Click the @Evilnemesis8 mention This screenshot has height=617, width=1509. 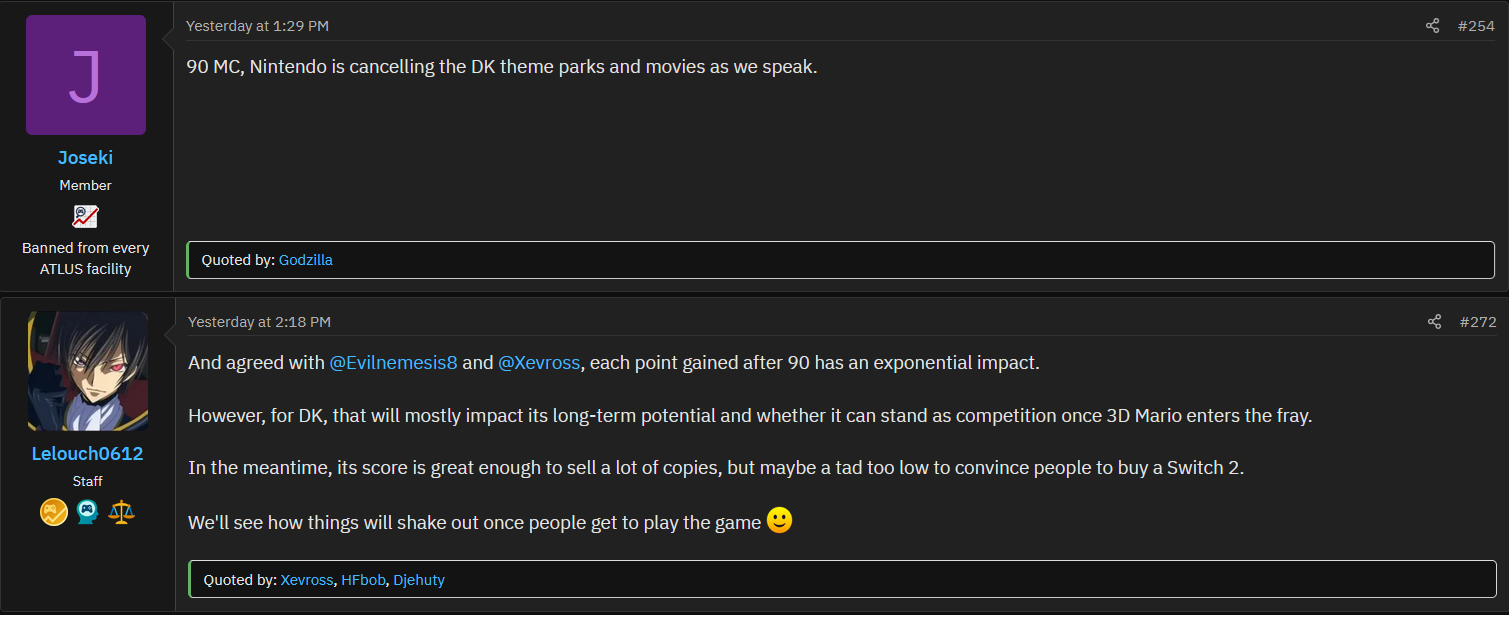pos(393,363)
